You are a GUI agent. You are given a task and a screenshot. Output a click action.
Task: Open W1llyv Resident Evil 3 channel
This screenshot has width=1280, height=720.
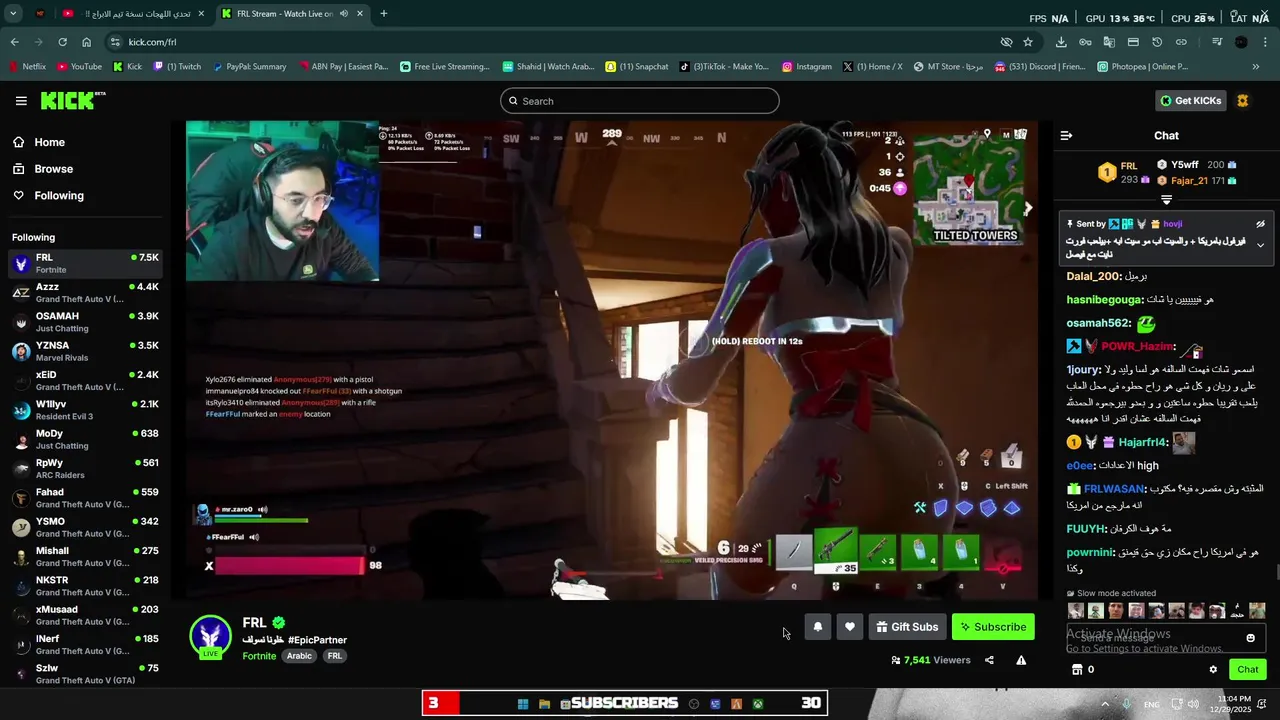(x=85, y=410)
